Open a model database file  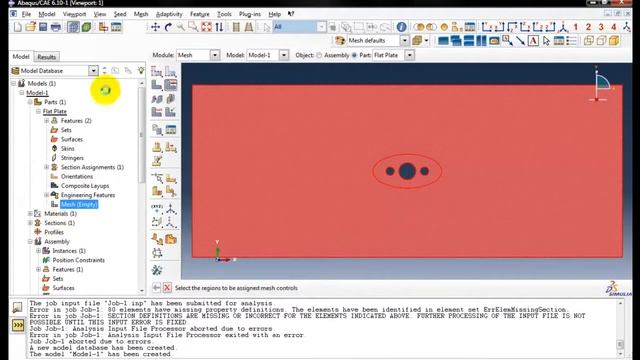(30, 27)
